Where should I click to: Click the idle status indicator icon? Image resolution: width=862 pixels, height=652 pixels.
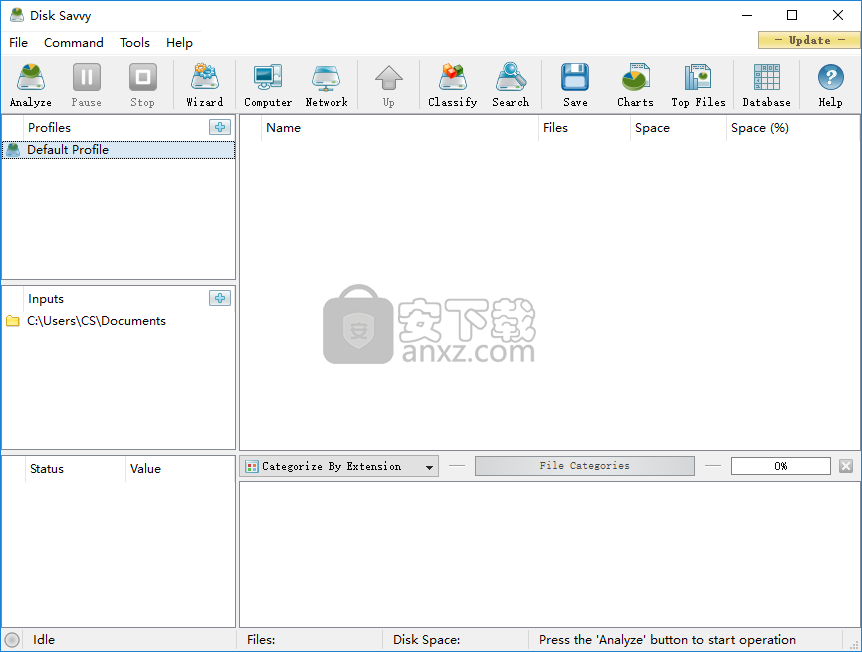coord(12,640)
